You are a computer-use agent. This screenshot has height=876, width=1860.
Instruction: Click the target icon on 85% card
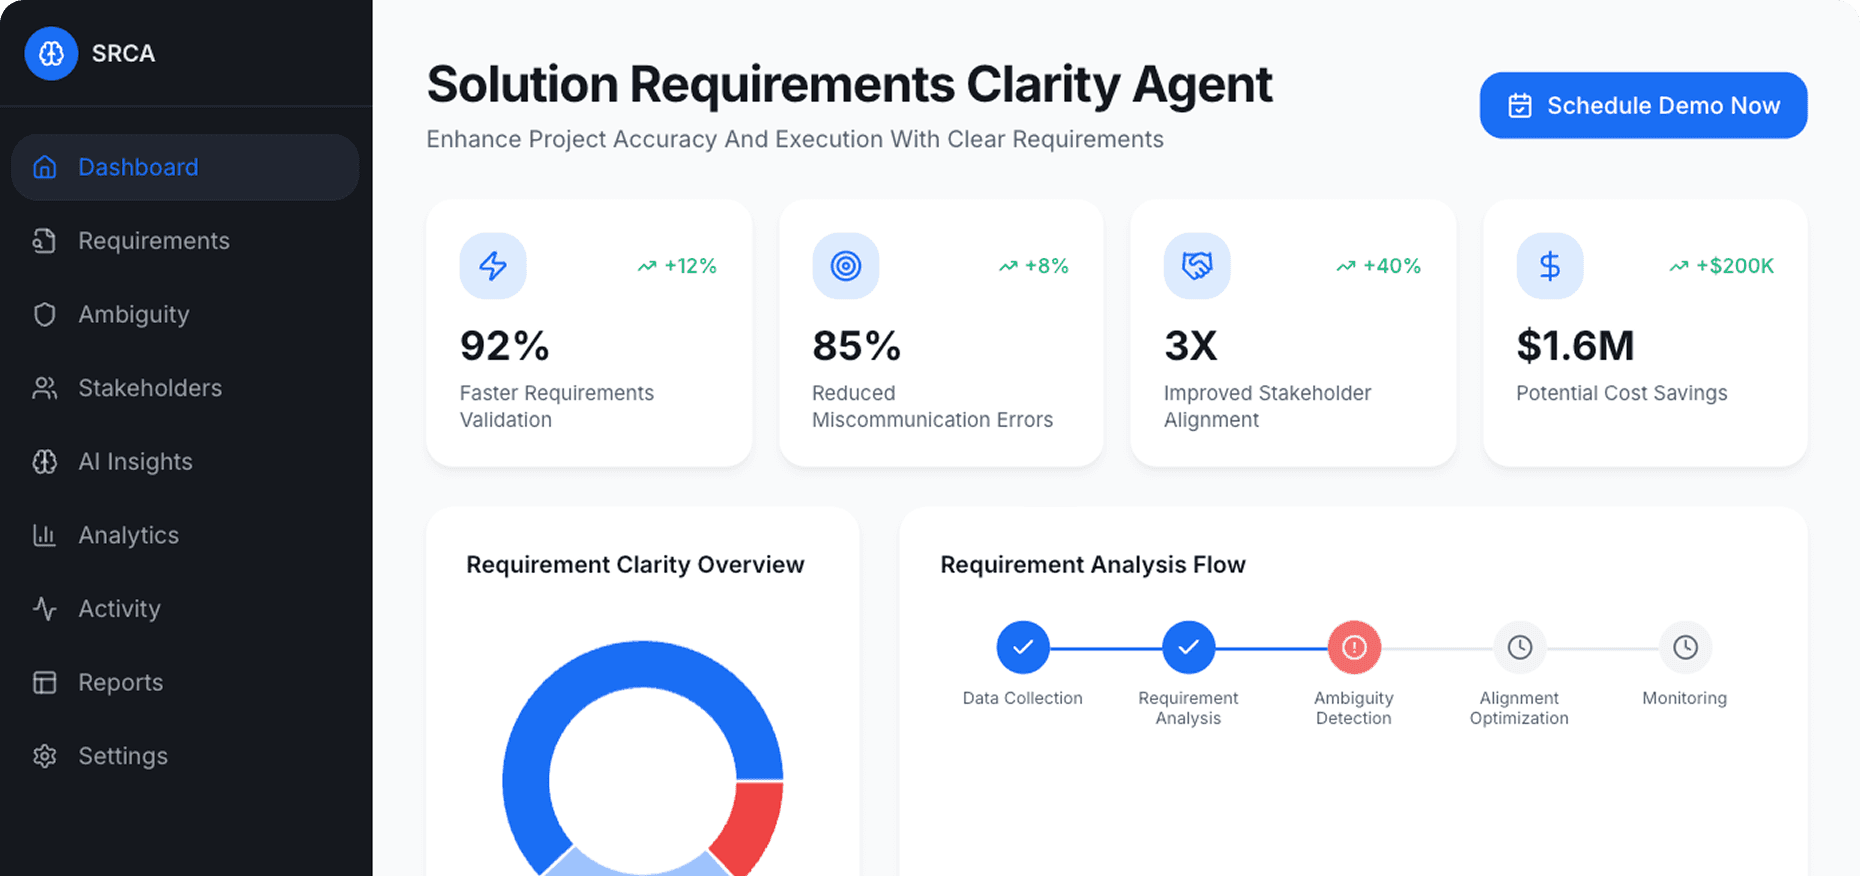coord(846,266)
